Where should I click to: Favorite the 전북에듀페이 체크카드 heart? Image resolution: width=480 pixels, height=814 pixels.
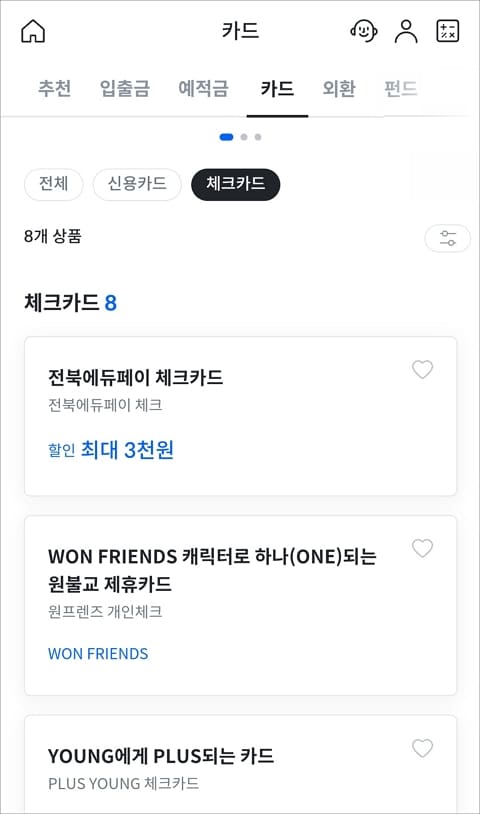[x=422, y=370]
